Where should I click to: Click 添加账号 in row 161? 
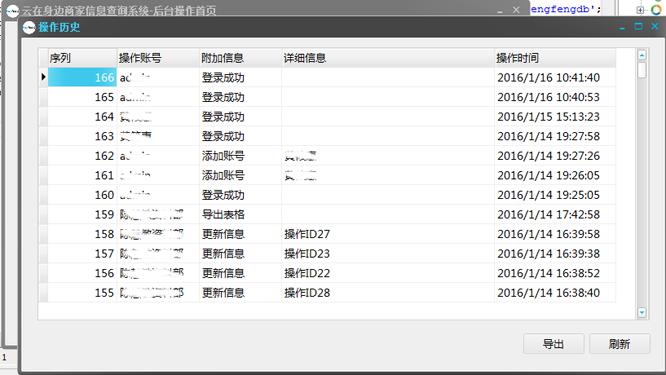click(223, 175)
